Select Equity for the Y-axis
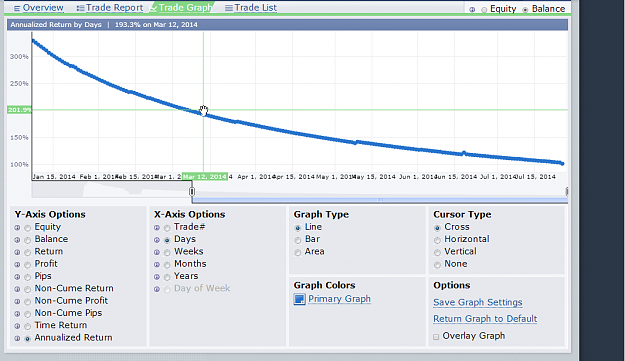The image size is (625, 361). (28, 228)
